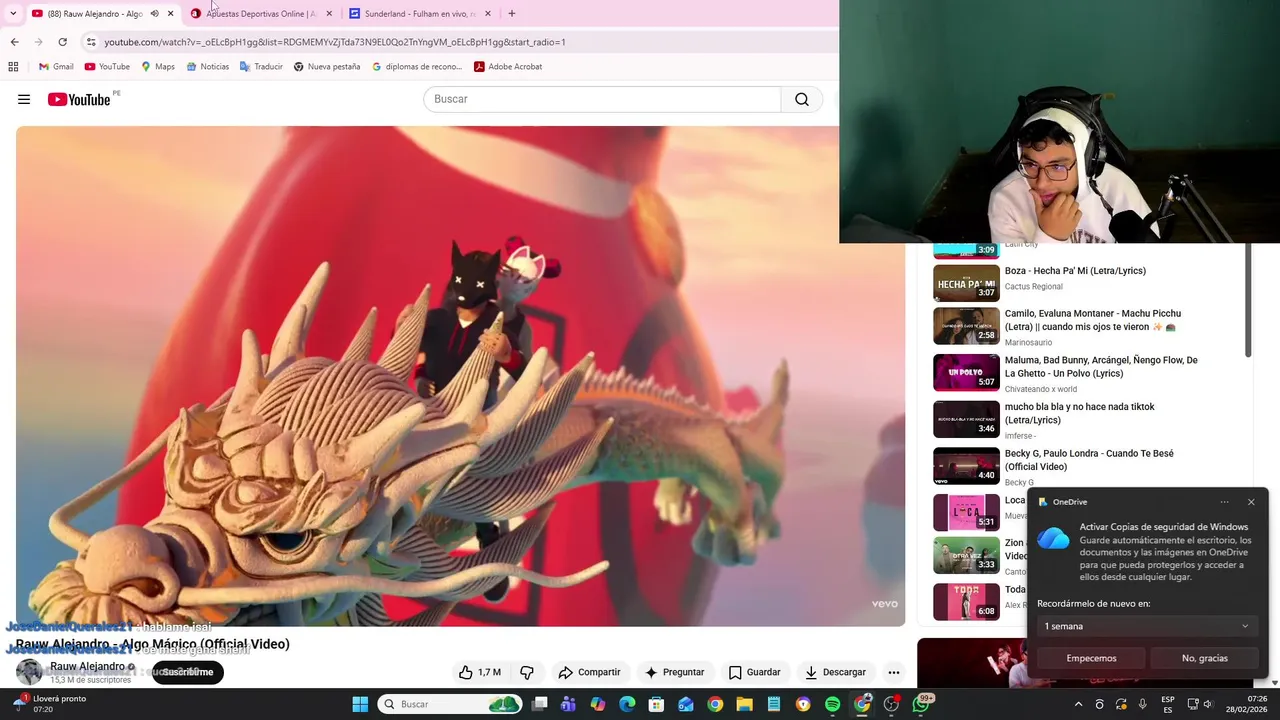This screenshot has height=720, width=1280.
Task: Open Rauw Alejandro channel name link
Action: (87, 666)
